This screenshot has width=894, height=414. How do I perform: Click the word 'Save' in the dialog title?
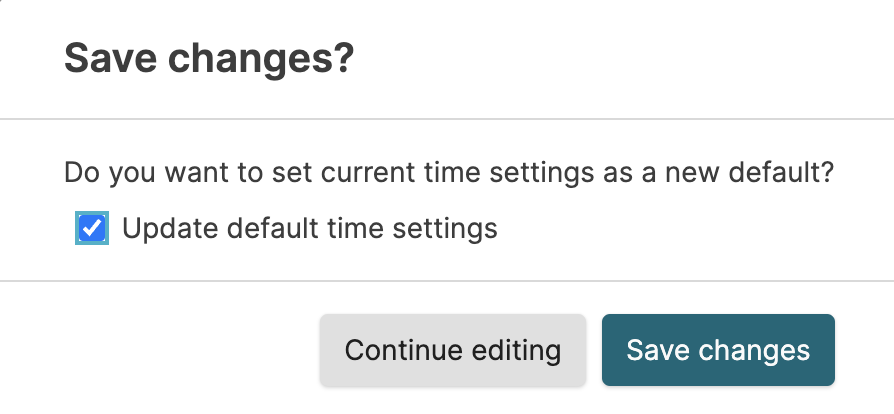click(105, 60)
